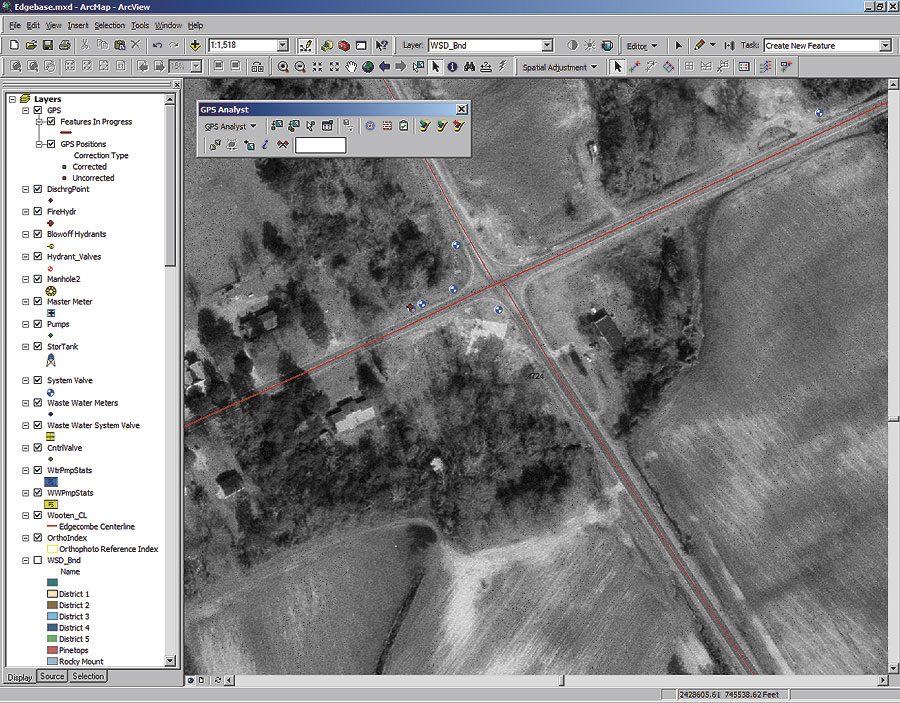This screenshot has height=703, width=900.
Task: Launch ArcCatalog from its toolbar icon
Action: tap(327, 45)
